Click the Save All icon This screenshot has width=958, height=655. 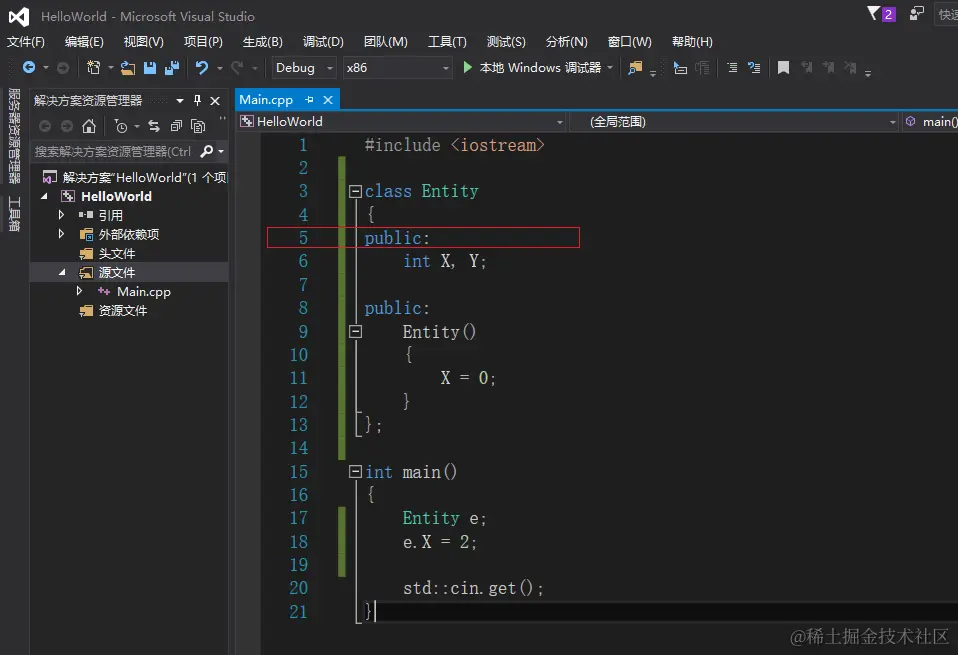(x=172, y=68)
